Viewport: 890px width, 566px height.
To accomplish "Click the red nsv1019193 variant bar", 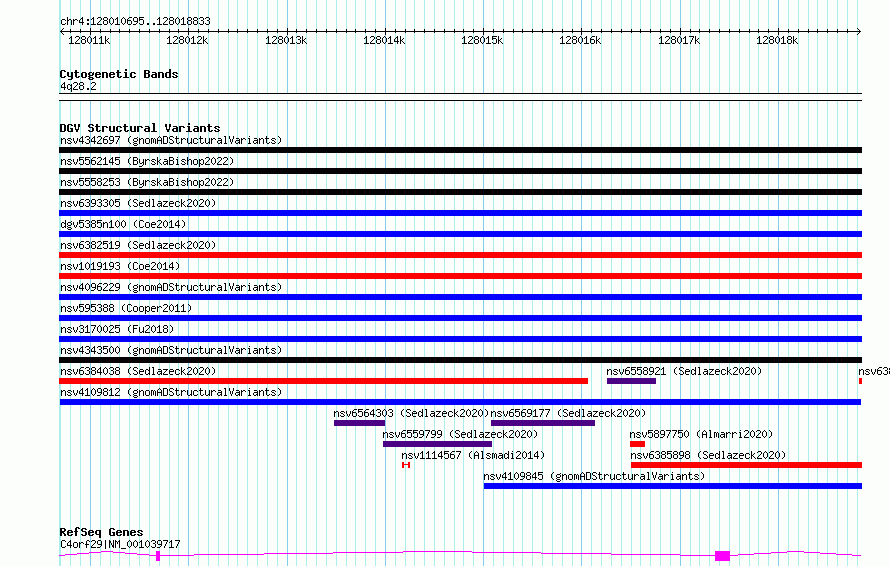I will tap(460, 276).
